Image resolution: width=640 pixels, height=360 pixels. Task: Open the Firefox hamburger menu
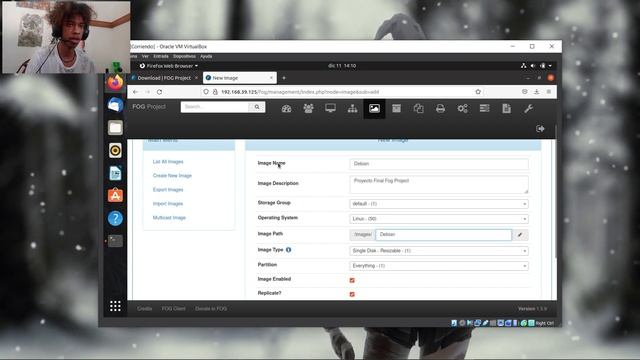pos(549,92)
